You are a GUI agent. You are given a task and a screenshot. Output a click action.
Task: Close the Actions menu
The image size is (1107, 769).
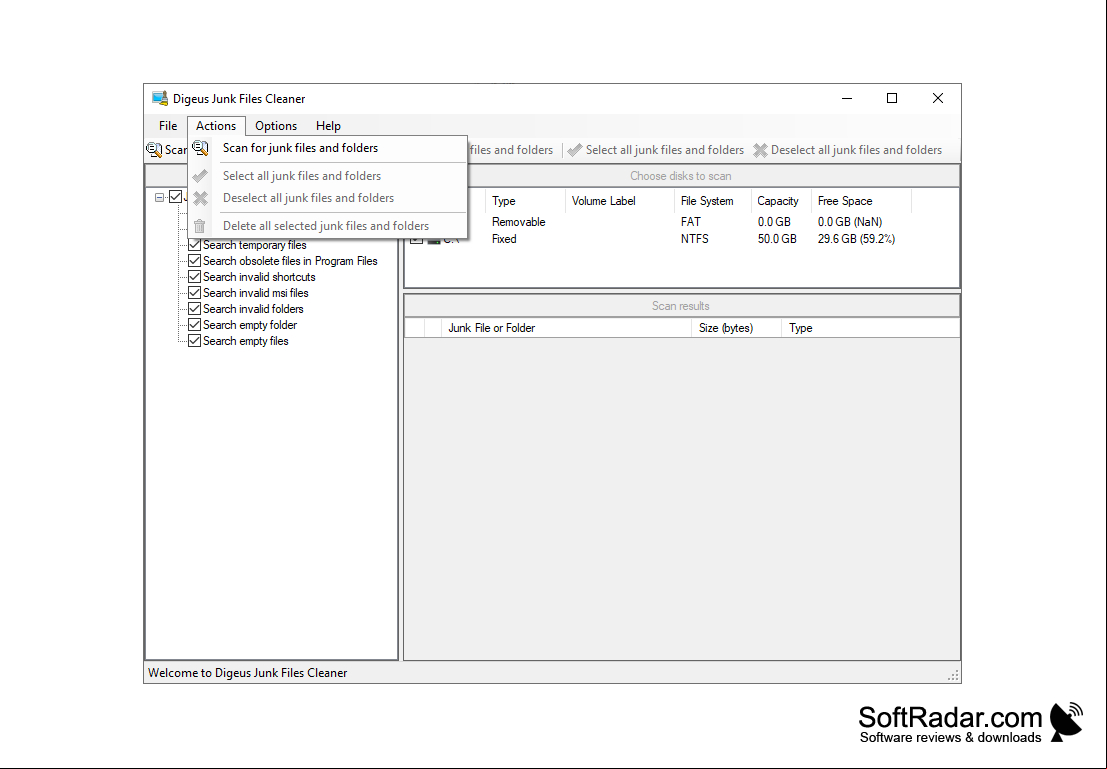coord(216,126)
